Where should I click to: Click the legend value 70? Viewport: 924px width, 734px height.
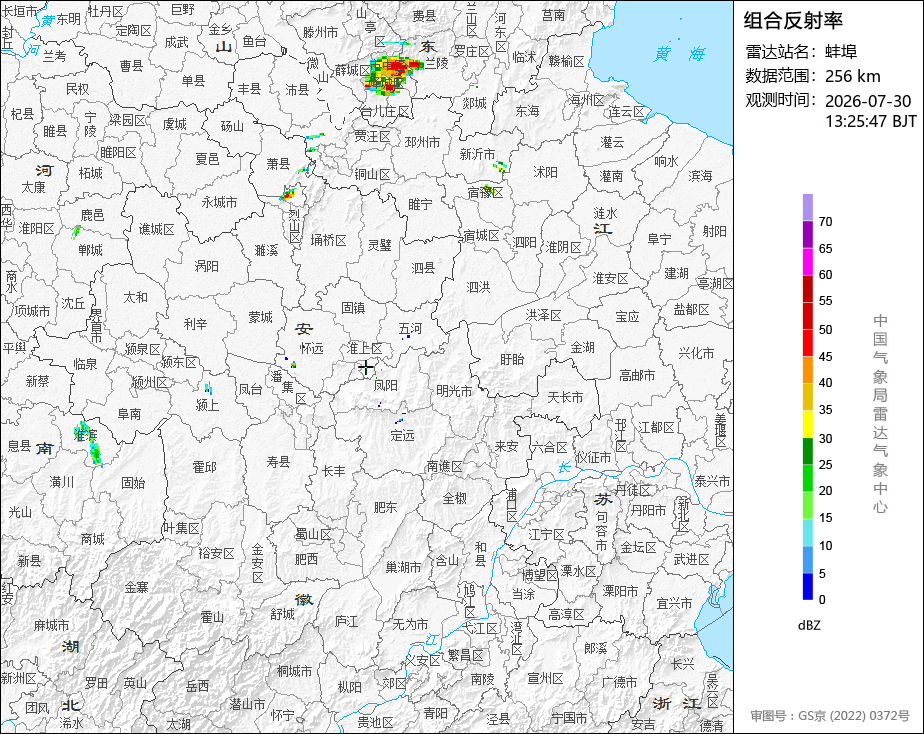[826, 221]
